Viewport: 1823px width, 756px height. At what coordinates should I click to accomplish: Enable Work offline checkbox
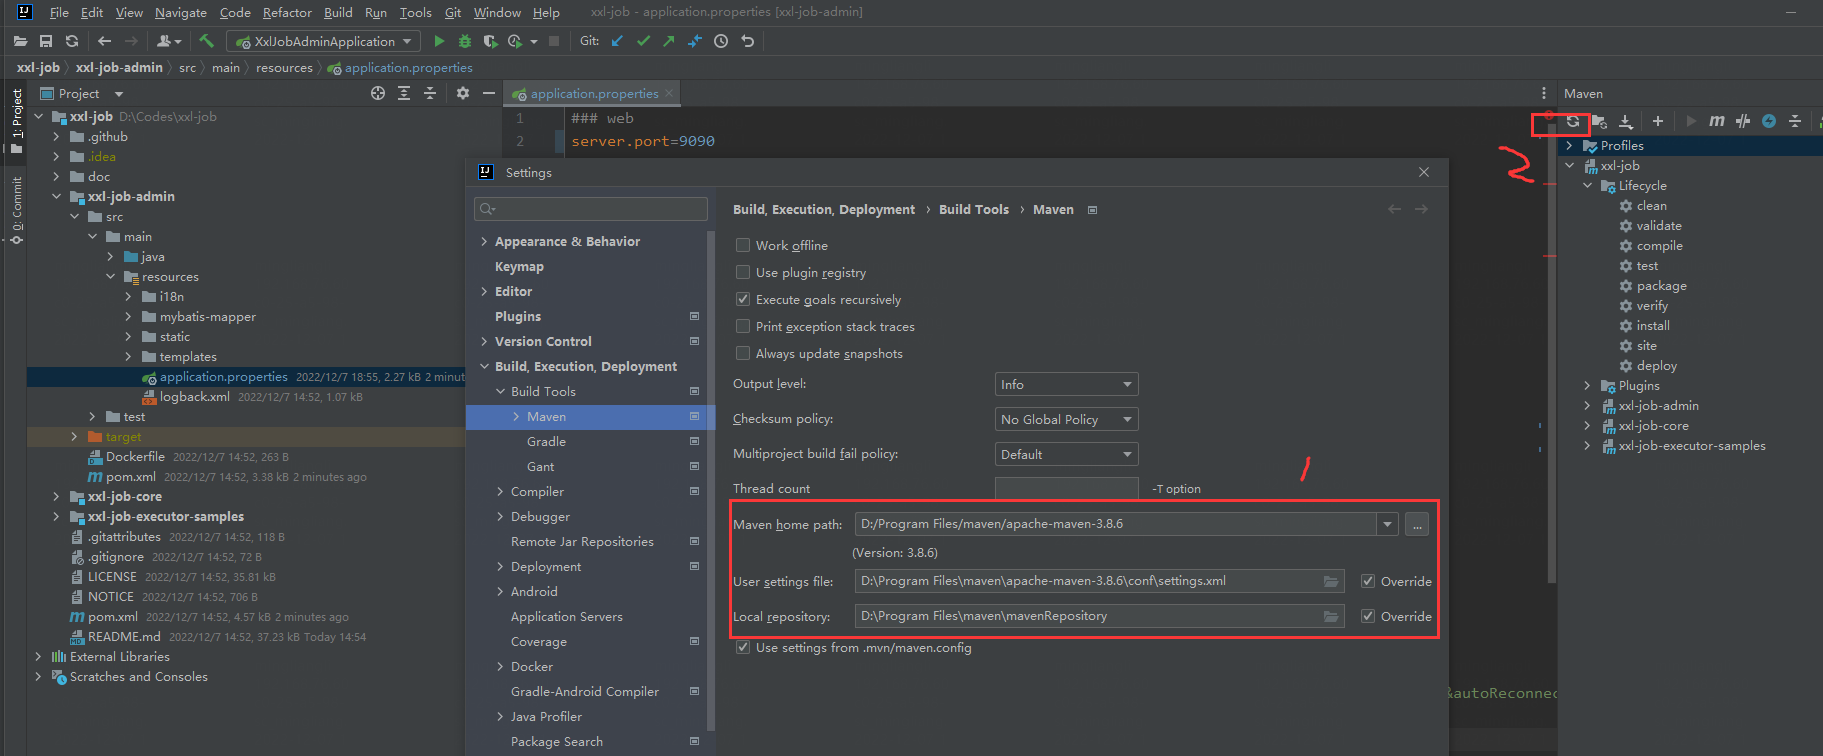pos(743,245)
